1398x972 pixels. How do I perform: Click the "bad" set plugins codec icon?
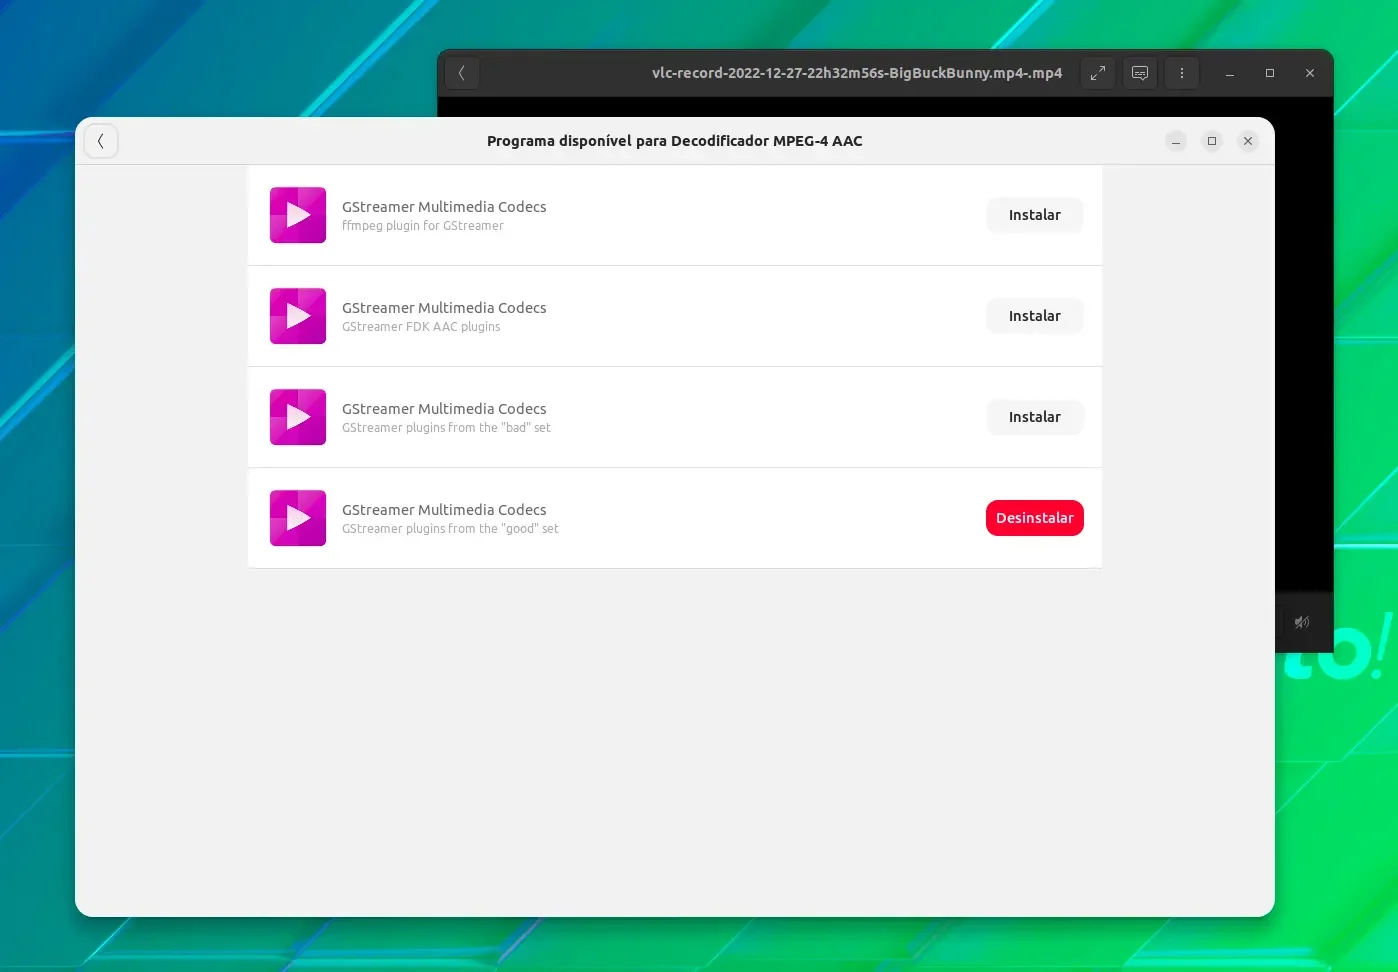tap(298, 417)
